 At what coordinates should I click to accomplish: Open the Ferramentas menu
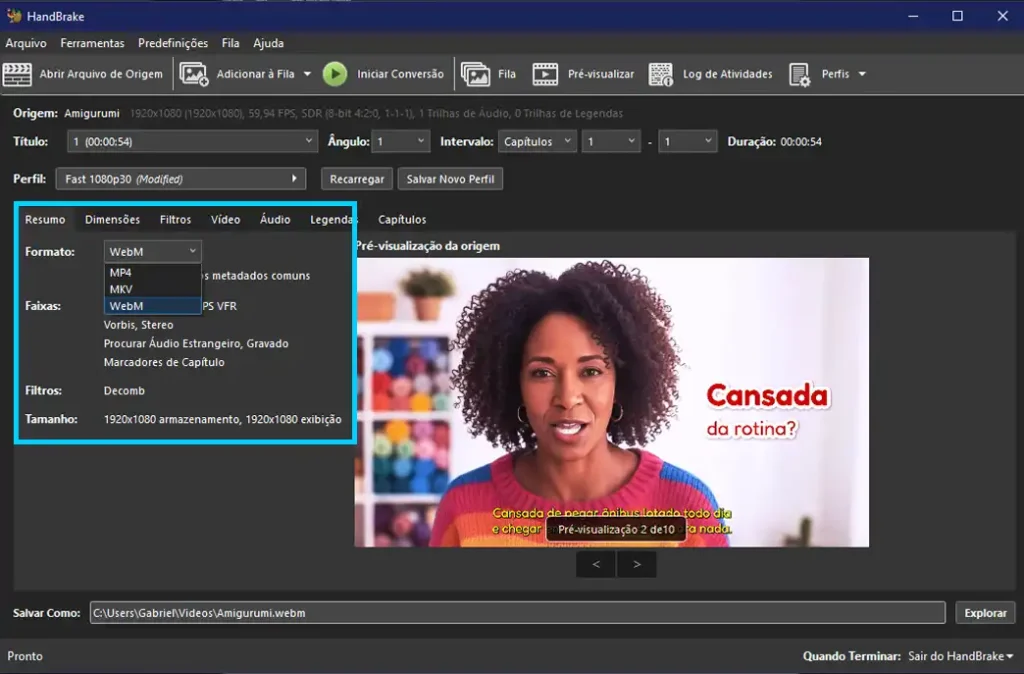[x=92, y=43]
